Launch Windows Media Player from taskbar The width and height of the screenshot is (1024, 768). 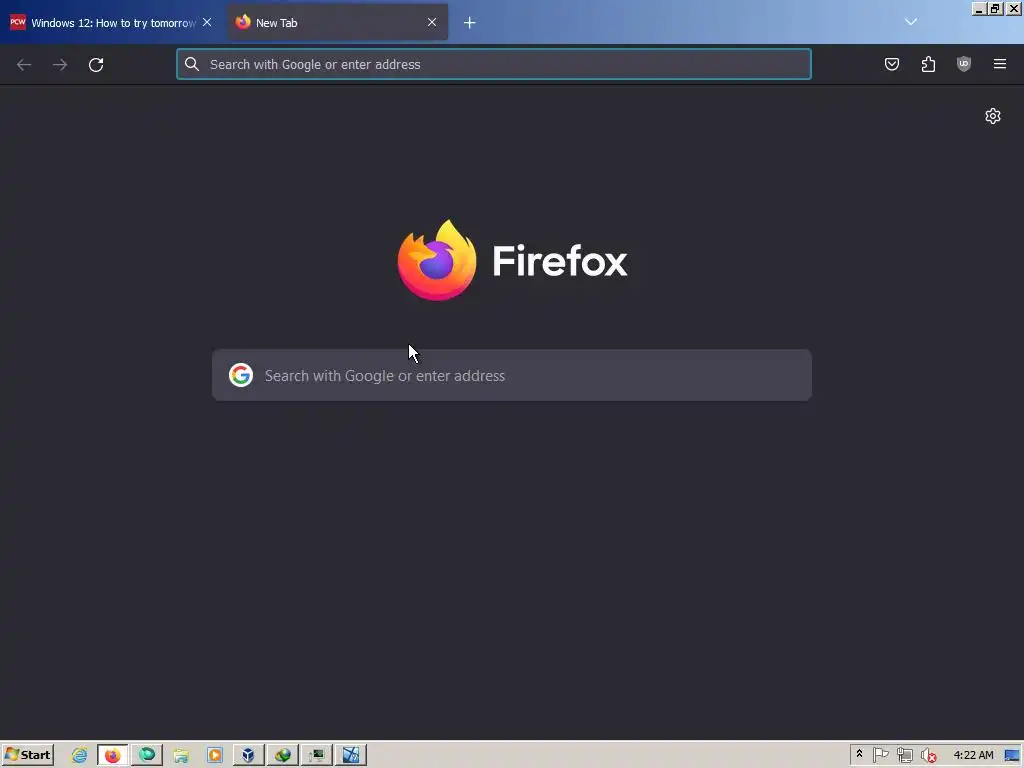pos(215,756)
